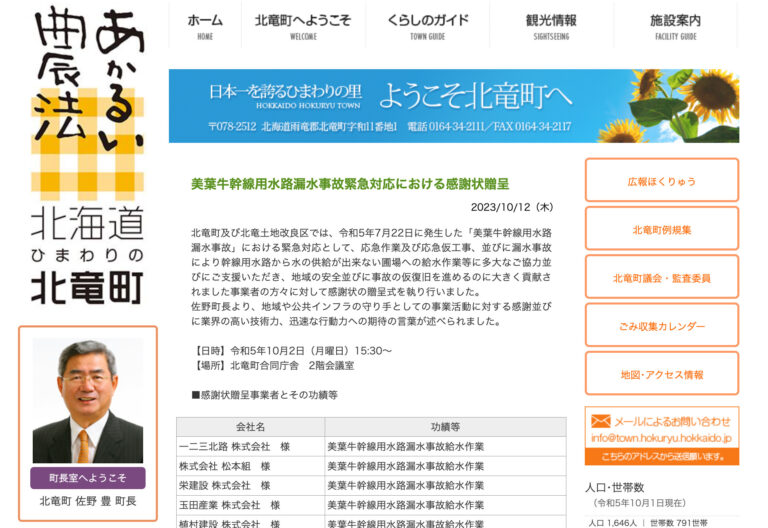Screen dimensions: 768x528
Task: Open the ホーム menu item
Action: (x=205, y=26)
